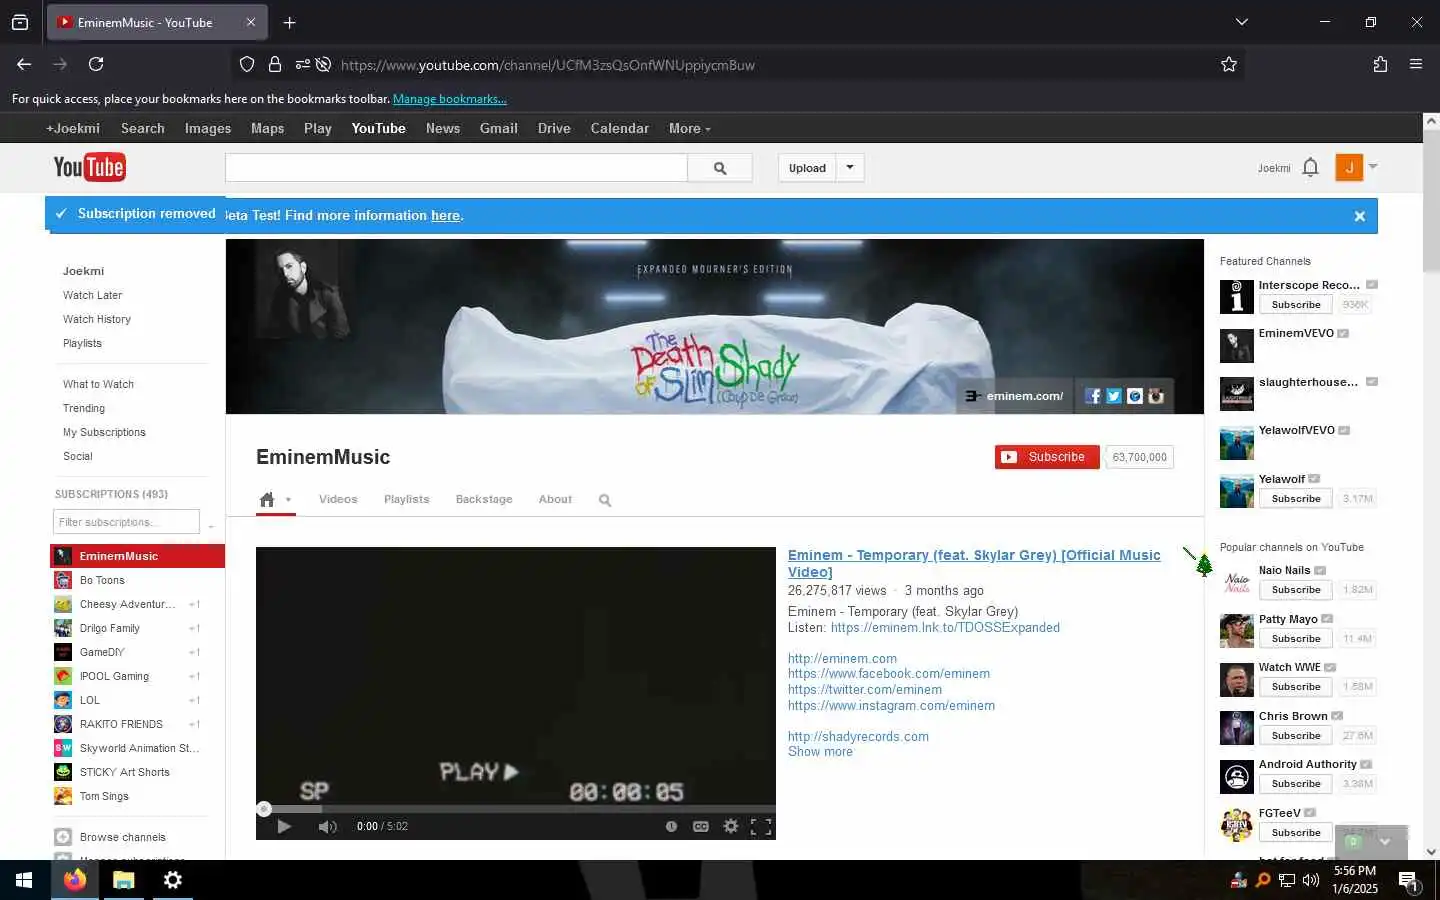Subscribe to Naio Nails channel
The height and width of the screenshot is (900, 1440).
pyautogui.click(x=1295, y=590)
